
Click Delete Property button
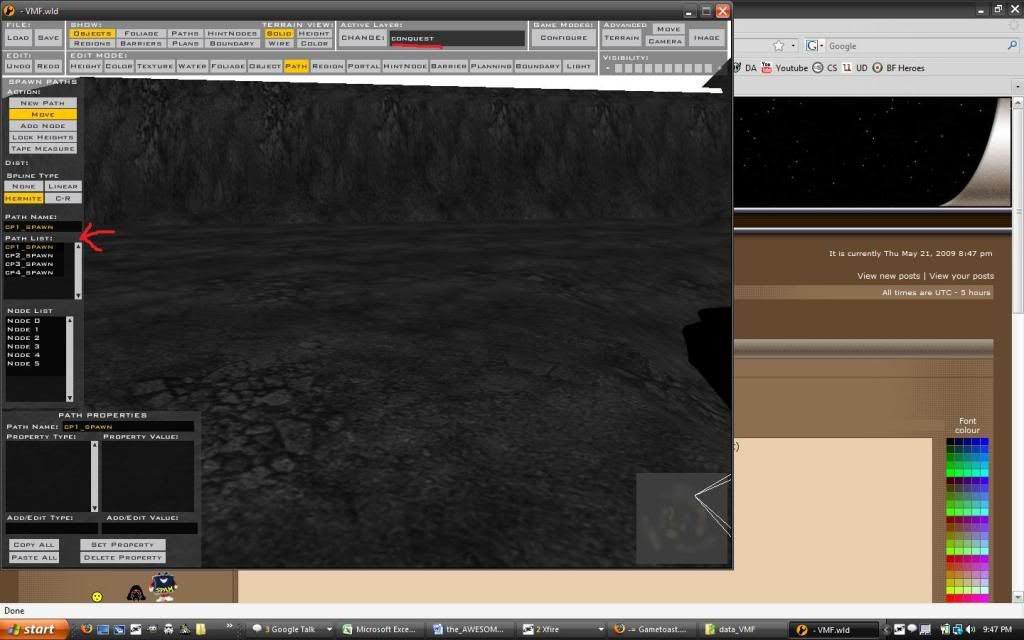coord(123,558)
